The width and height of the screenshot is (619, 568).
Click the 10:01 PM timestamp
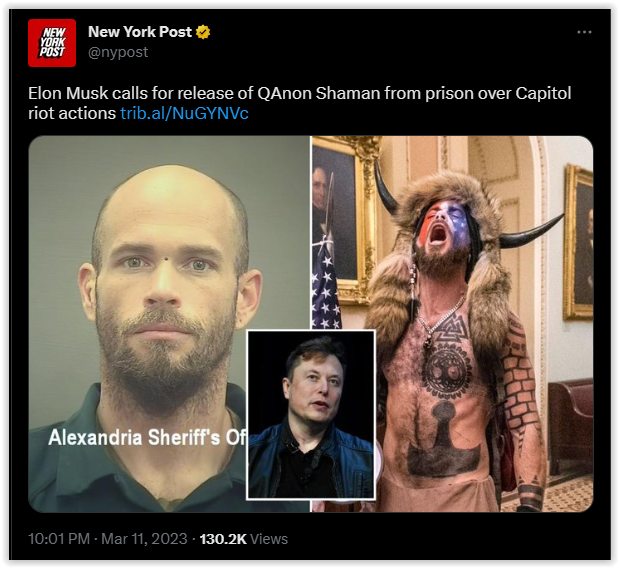(x=59, y=539)
